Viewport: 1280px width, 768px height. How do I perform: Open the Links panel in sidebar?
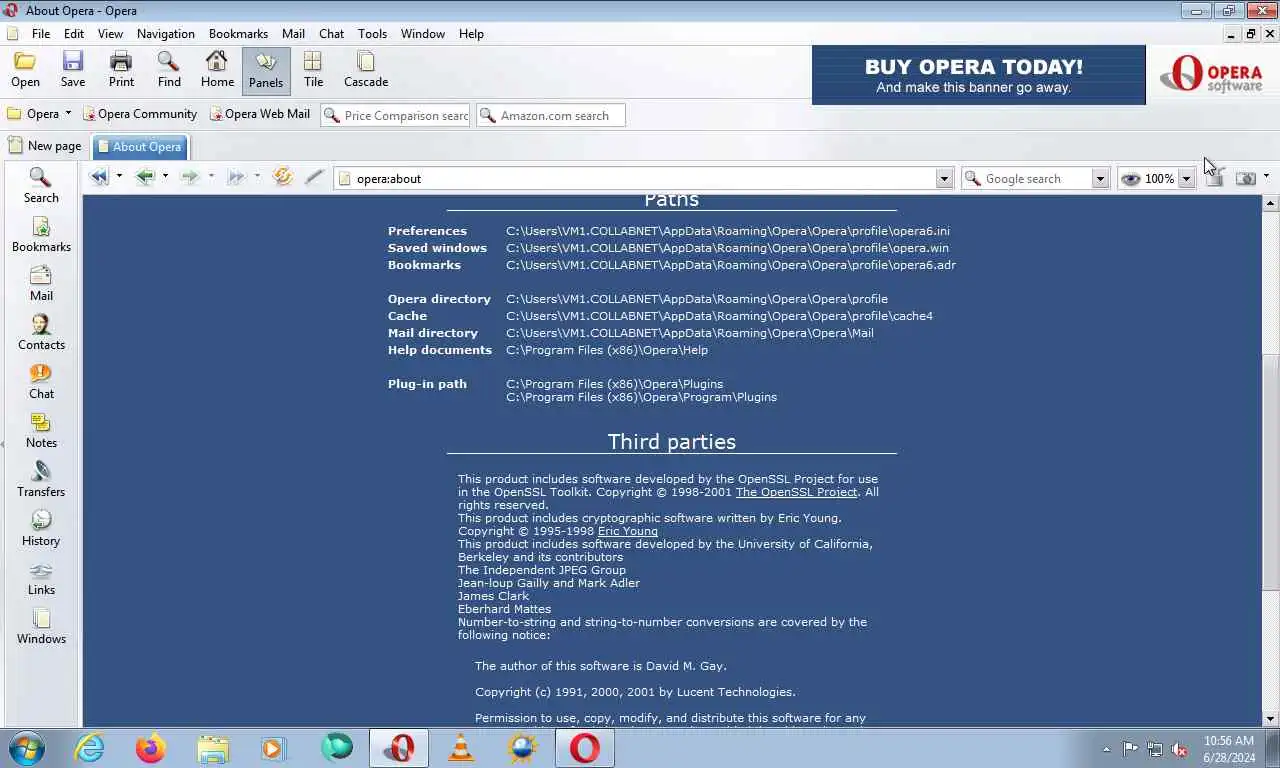coord(41,578)
